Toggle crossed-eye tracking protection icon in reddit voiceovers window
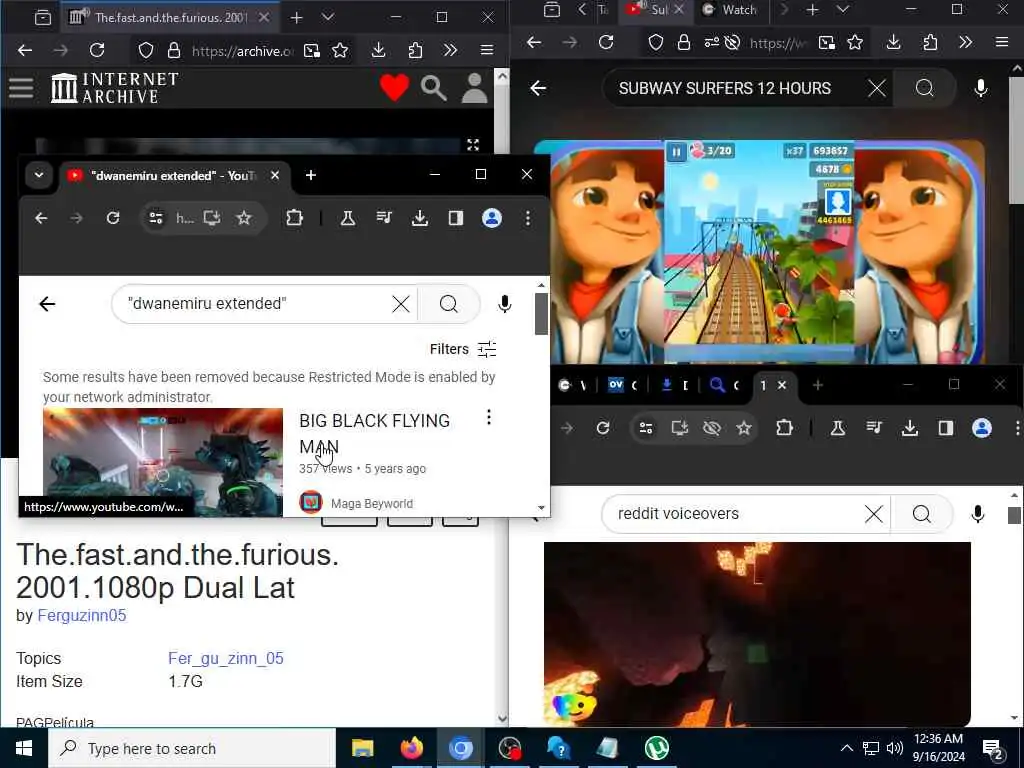Viewport: 1024px width, 768px height. (712, 428)
